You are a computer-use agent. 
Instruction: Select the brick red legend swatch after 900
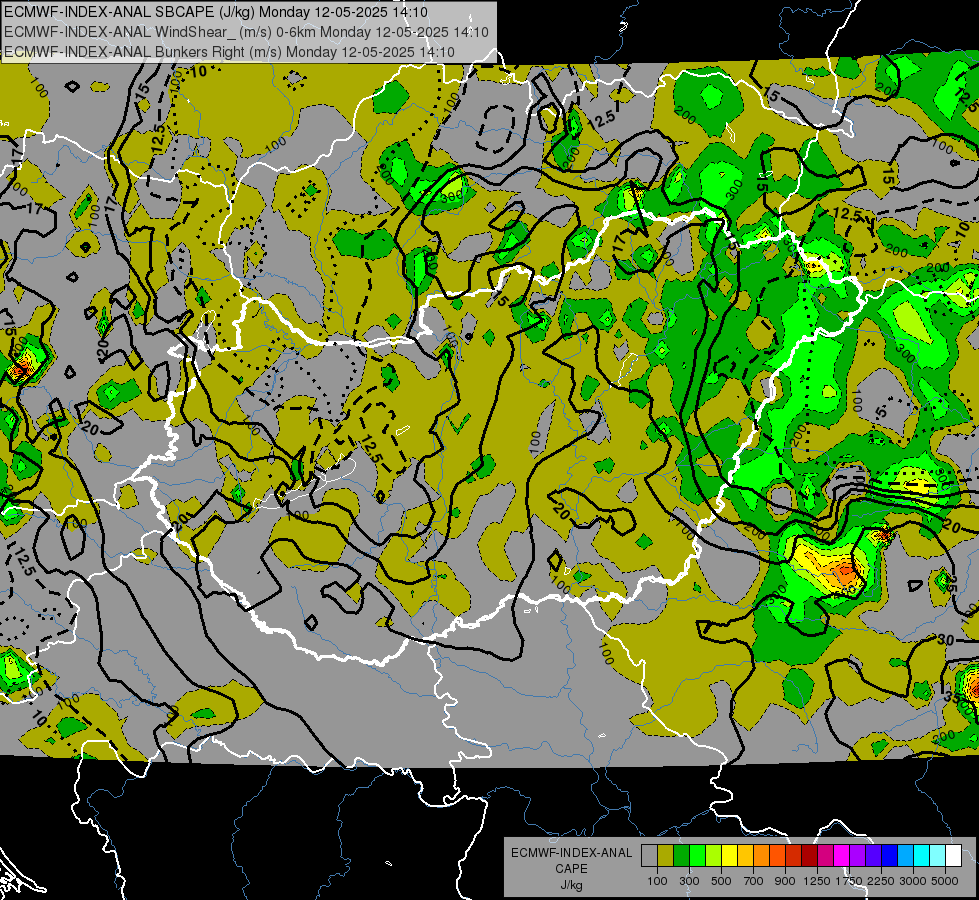(x=794, y=856)
